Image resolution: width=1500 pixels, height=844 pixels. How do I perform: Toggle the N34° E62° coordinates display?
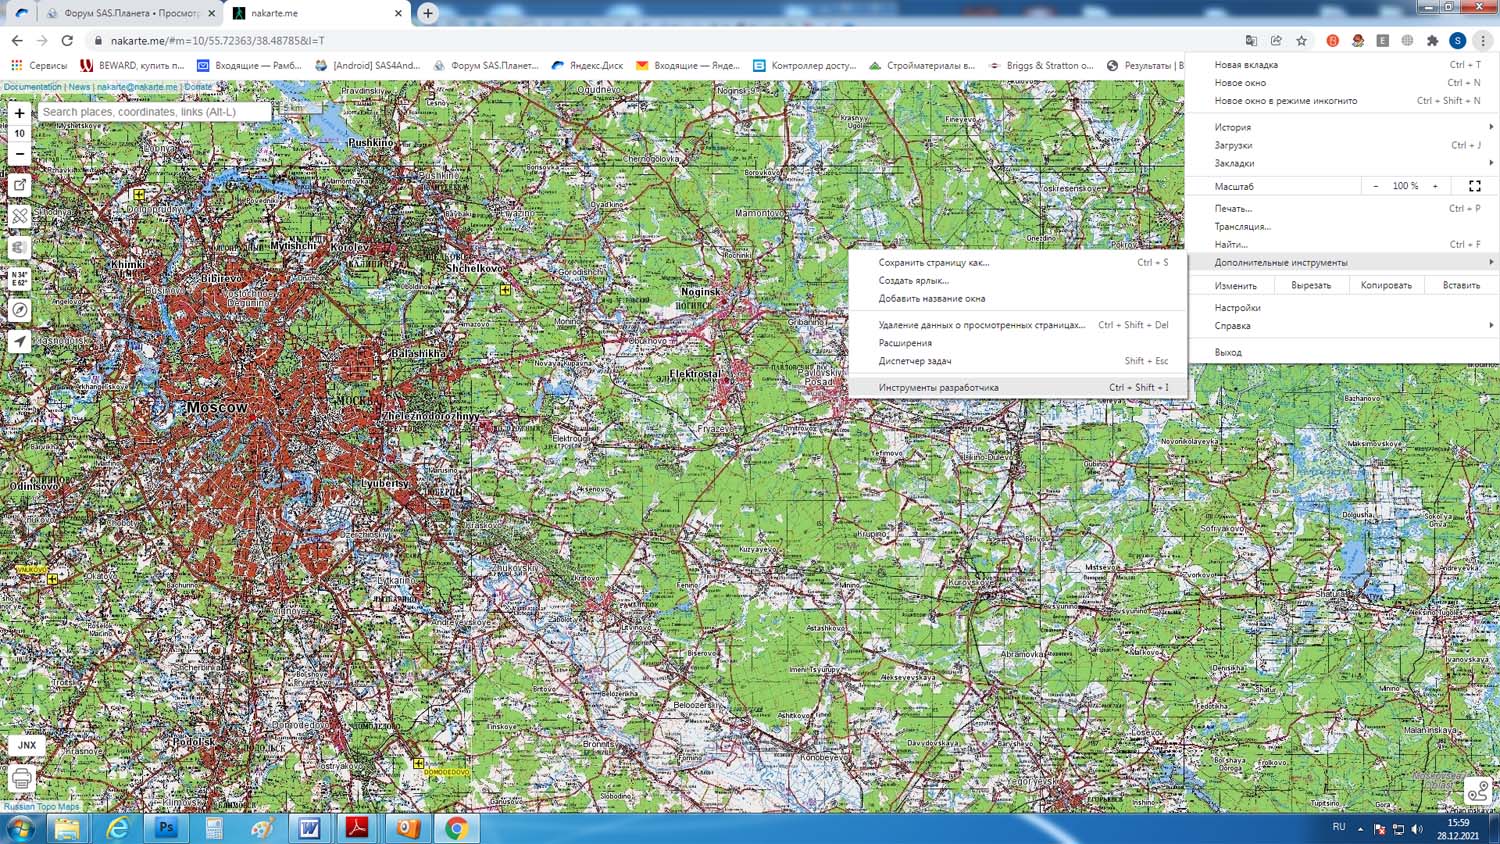click(19, 279)
